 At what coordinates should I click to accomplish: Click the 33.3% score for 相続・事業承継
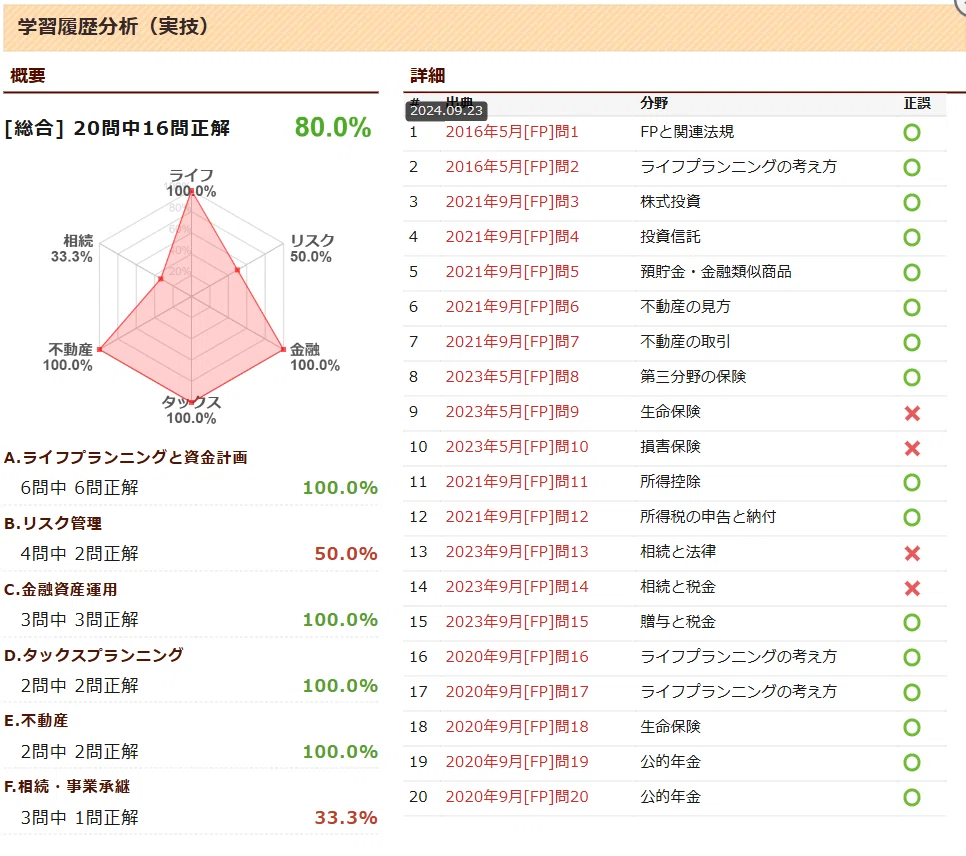[x=346, y=818]
